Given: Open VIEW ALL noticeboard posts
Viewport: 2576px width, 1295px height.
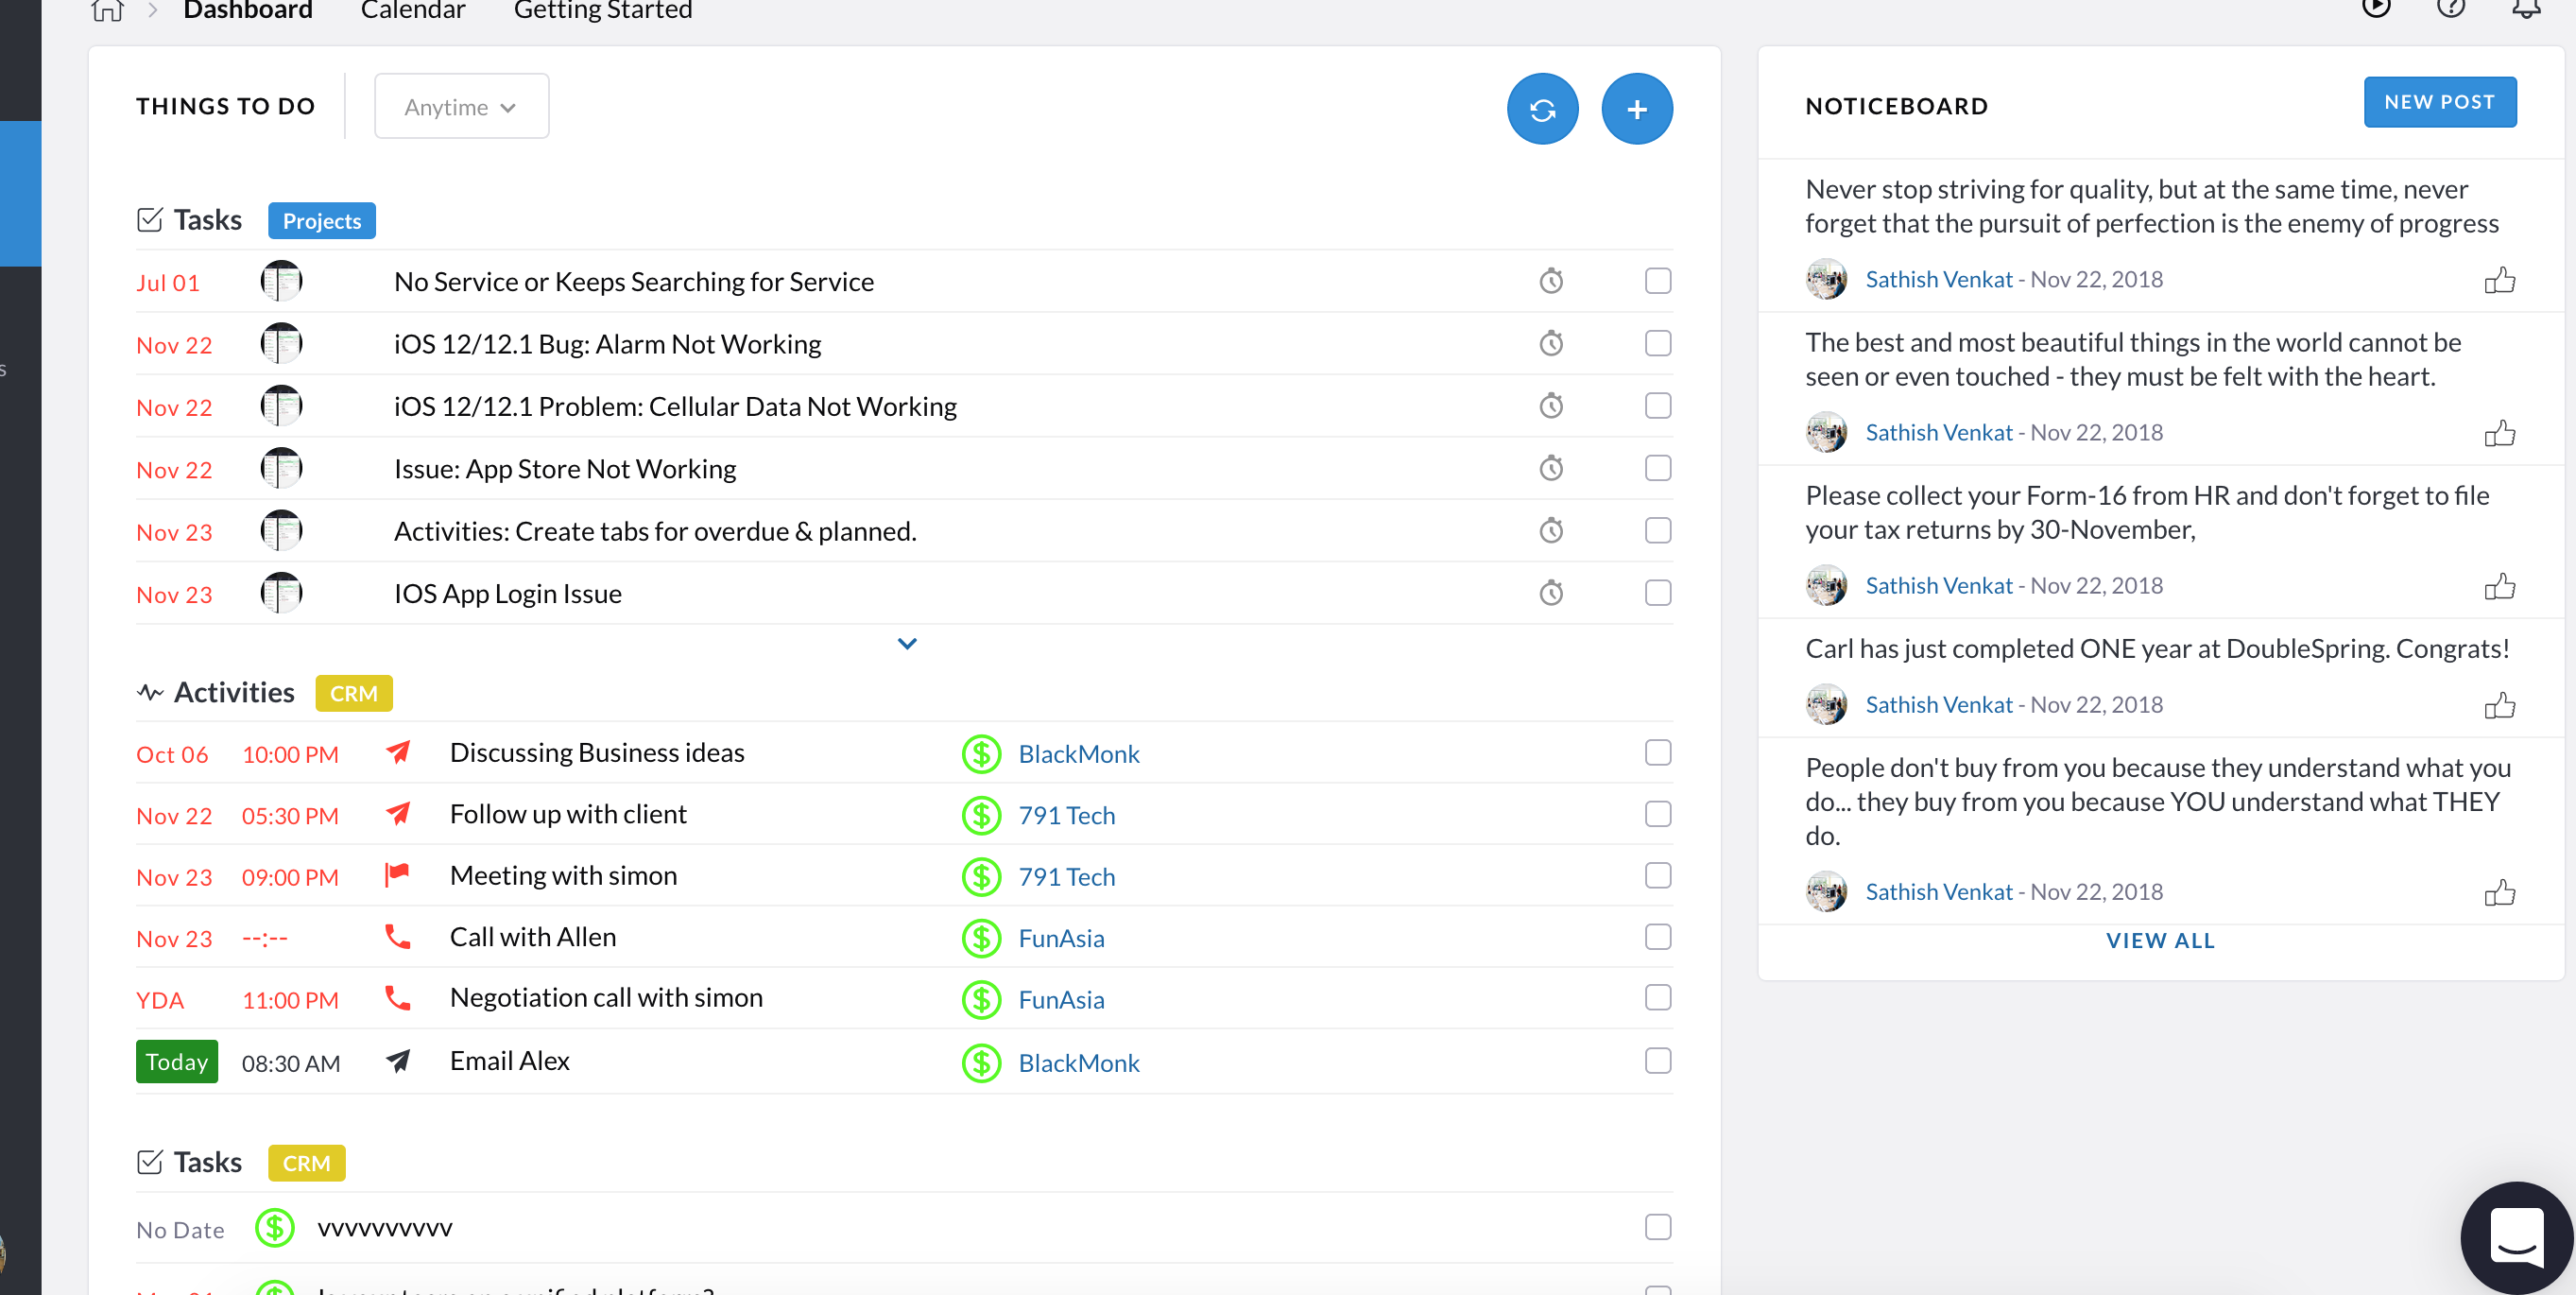Looking at the screenshot, I should click(x=2160, y=940).
